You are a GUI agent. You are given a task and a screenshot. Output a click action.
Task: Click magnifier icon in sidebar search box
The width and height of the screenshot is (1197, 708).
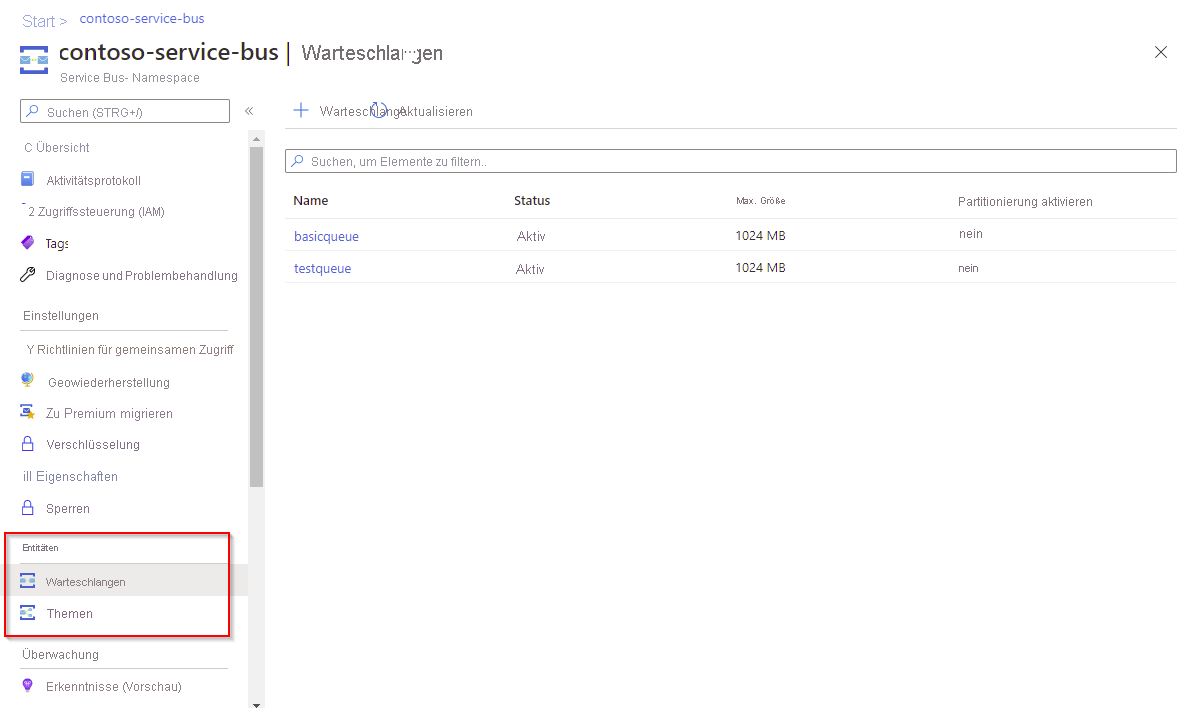[32, 112]
